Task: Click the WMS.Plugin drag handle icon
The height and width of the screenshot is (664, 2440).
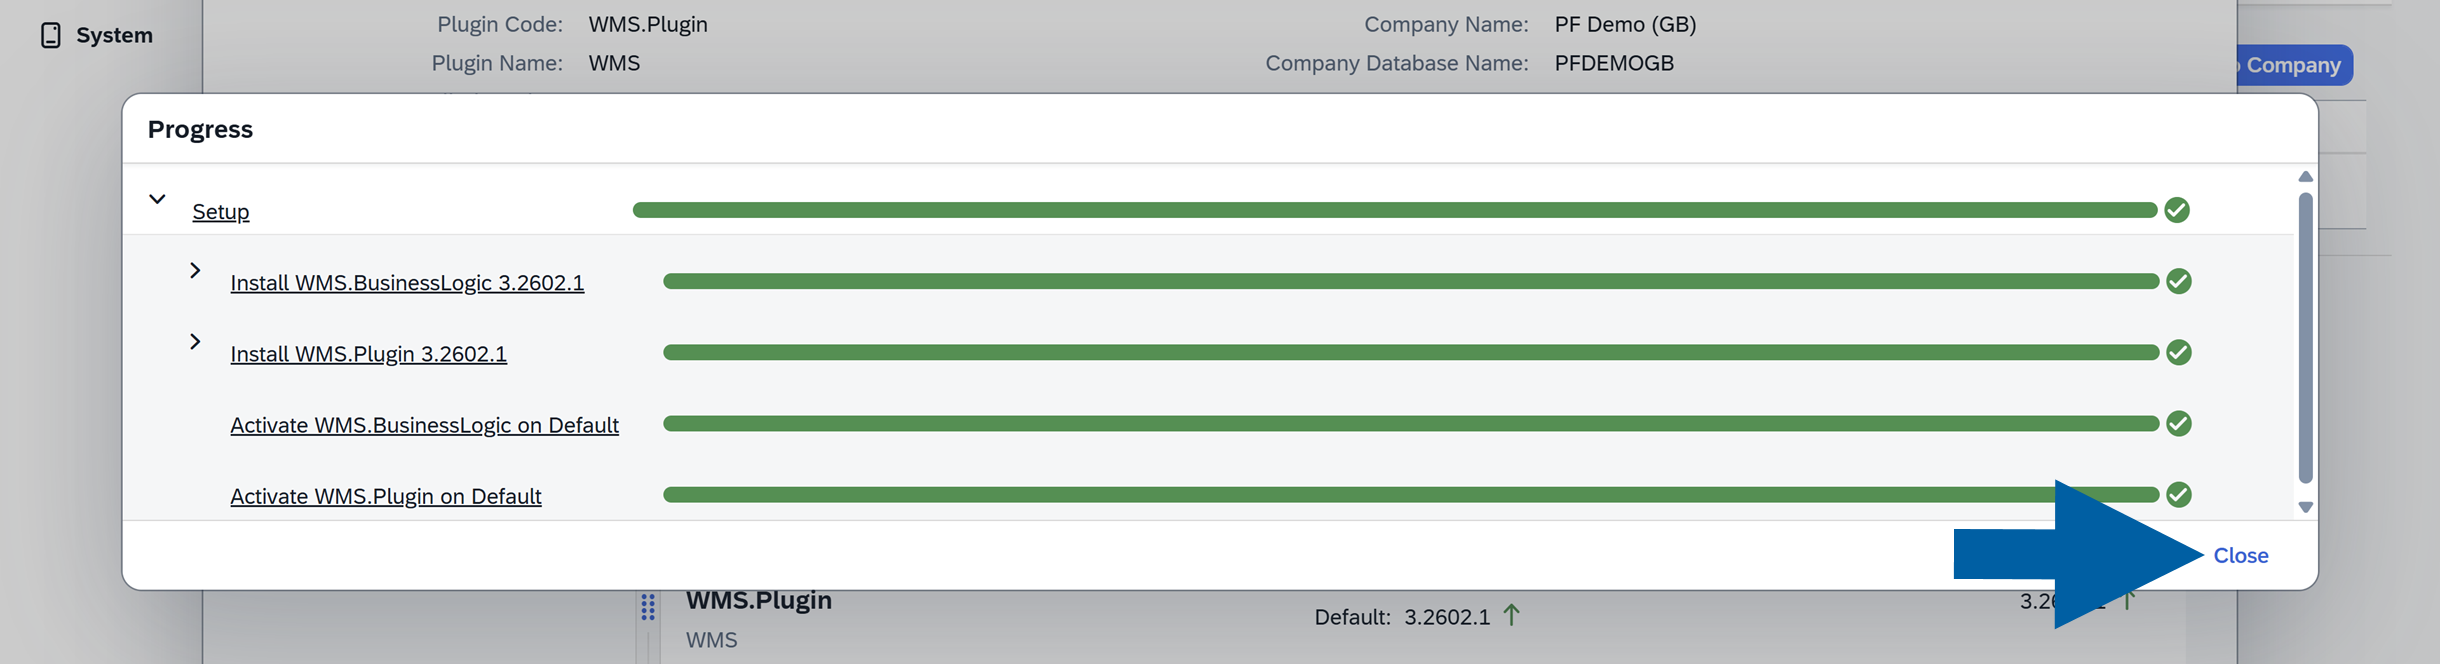Action: (x=648, y=607)
